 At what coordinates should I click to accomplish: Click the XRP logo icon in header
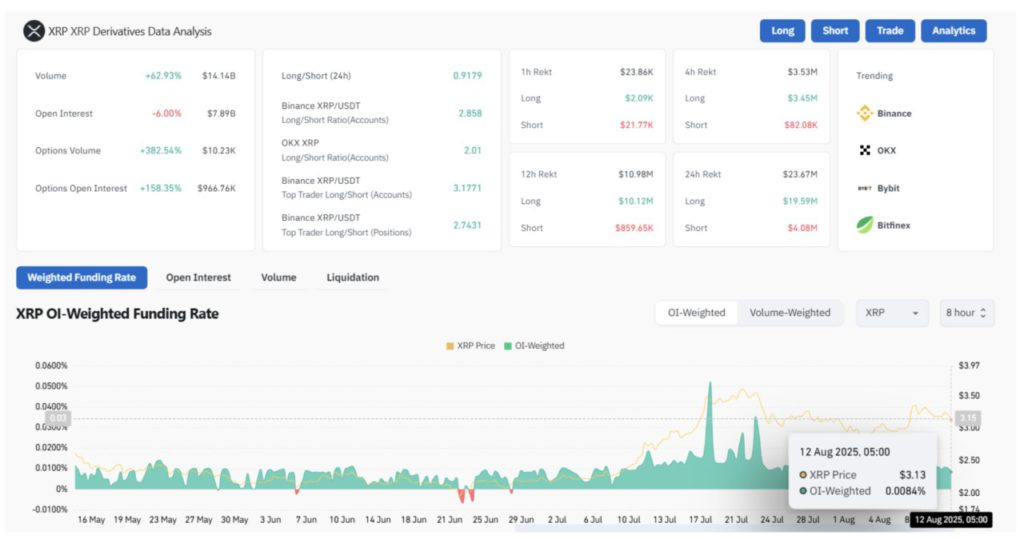tap(35, 31)
